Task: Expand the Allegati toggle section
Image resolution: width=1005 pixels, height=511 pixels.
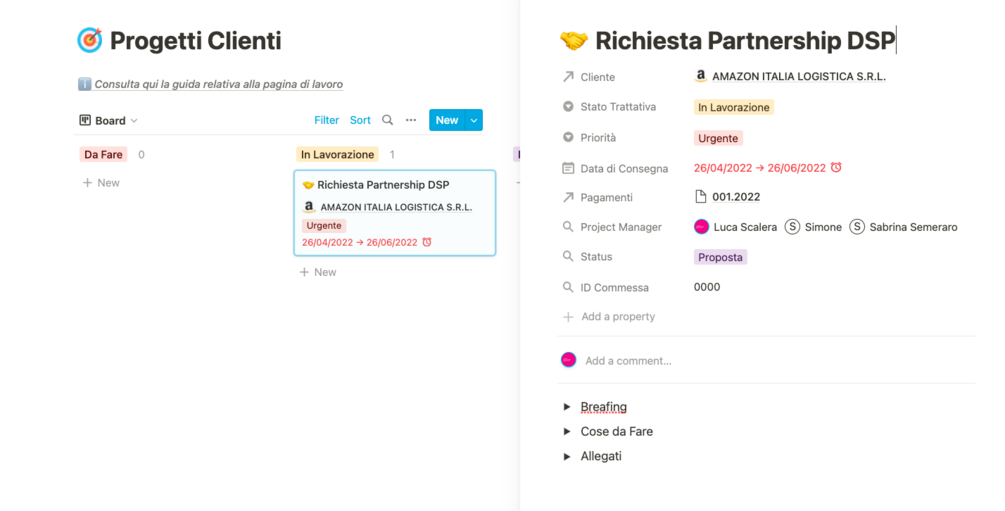Action: pyautogui.click(x=567, y=456)
